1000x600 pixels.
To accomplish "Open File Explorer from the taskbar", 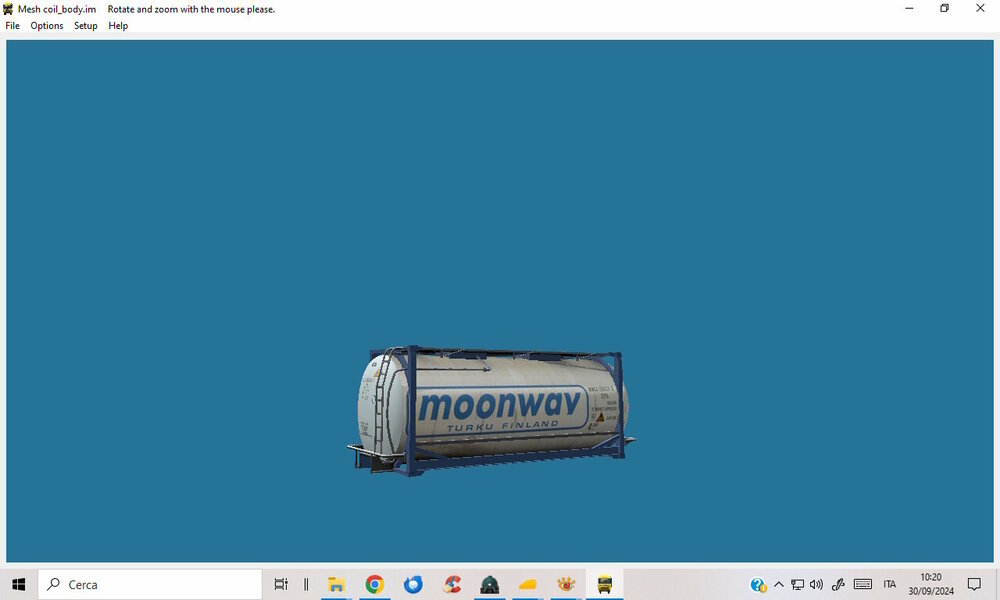I will tap(336, 584).
